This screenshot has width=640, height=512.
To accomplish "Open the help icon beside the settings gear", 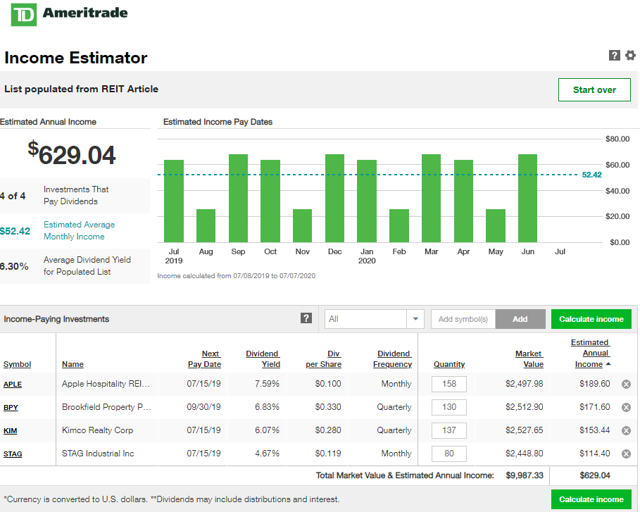I will pos(614,55).
